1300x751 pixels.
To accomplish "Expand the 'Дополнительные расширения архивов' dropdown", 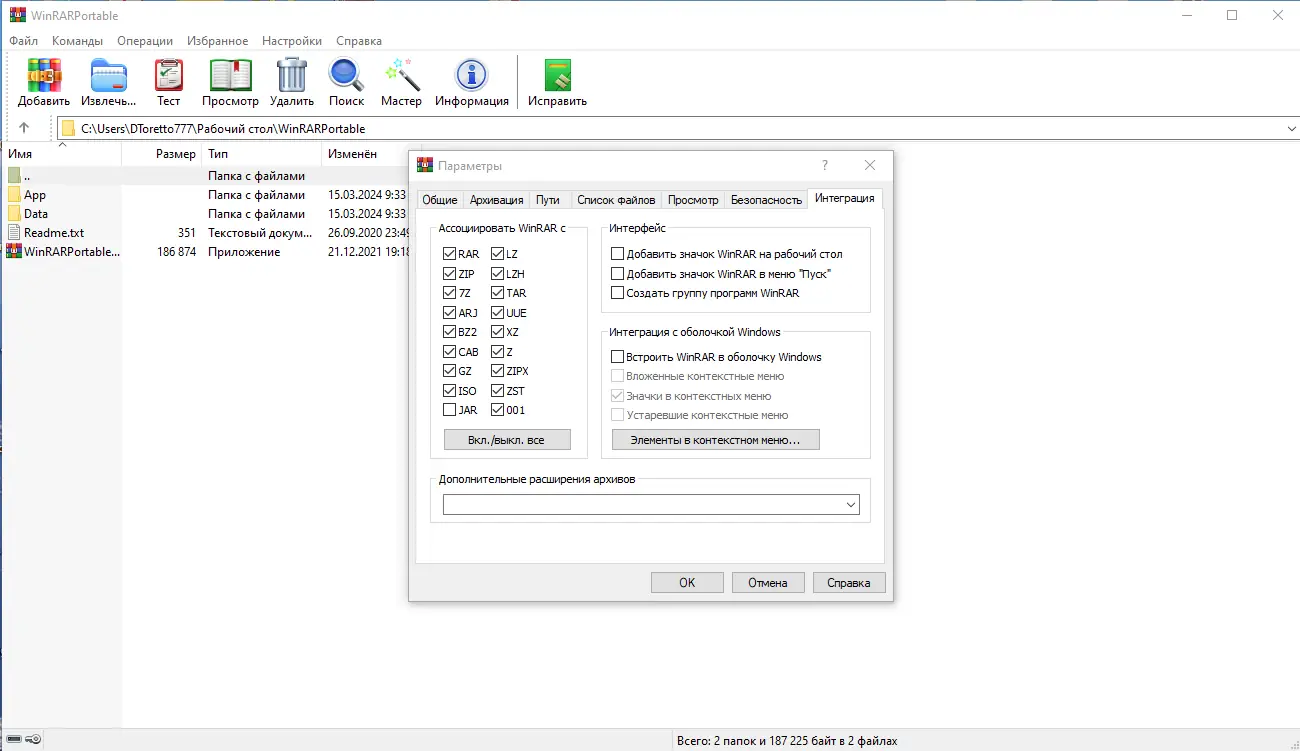I will pyautogui.click(x=851, y=505).
